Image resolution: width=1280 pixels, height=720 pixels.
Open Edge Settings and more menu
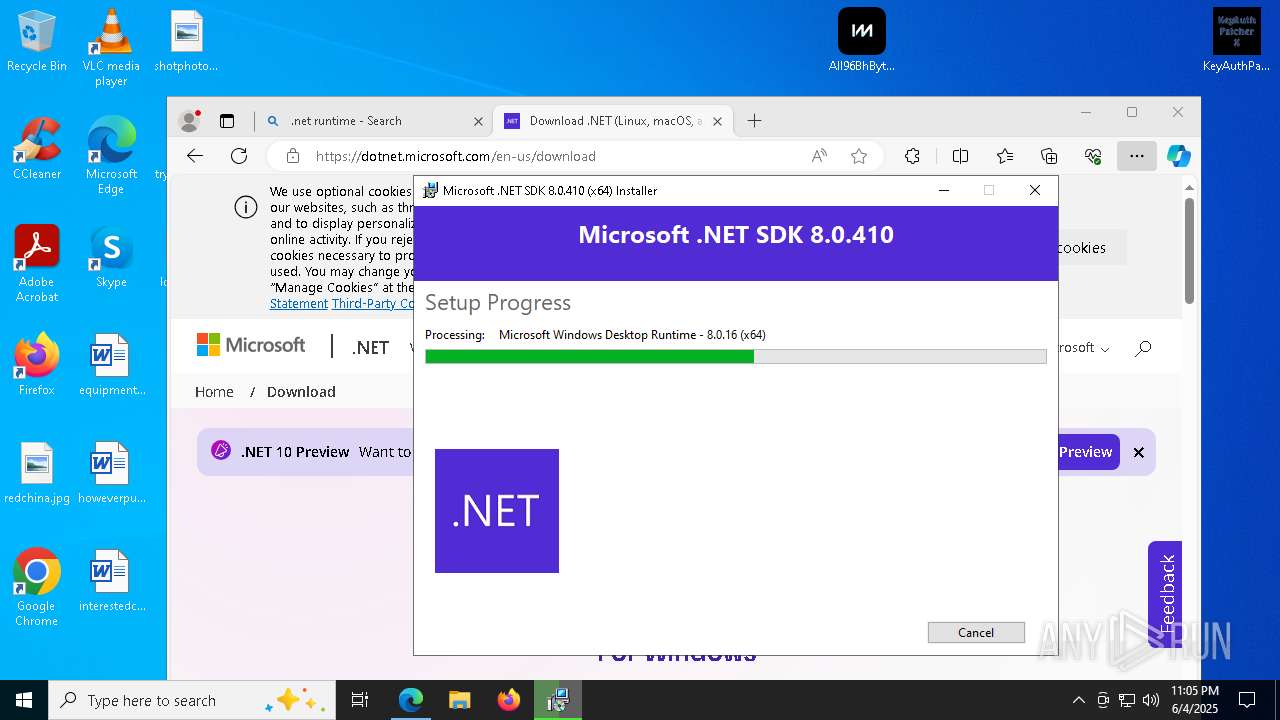tap(1137, 156)
